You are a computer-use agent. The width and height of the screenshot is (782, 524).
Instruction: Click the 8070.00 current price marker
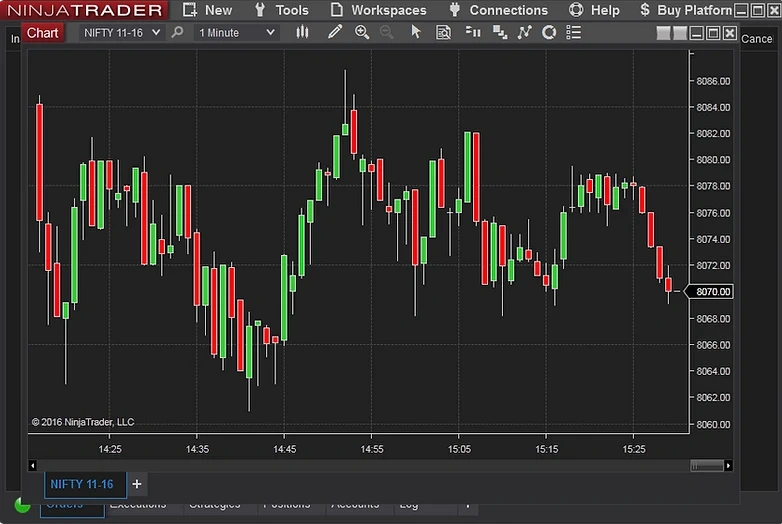click(x=709, y=292)
